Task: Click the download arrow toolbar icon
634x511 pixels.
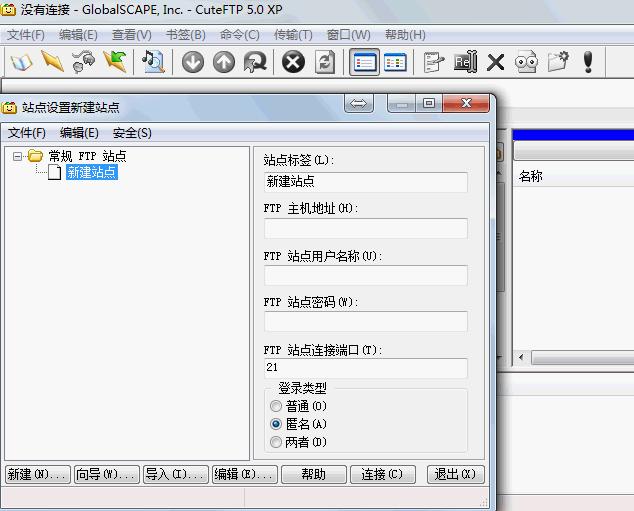Action: tap(193, 62)
